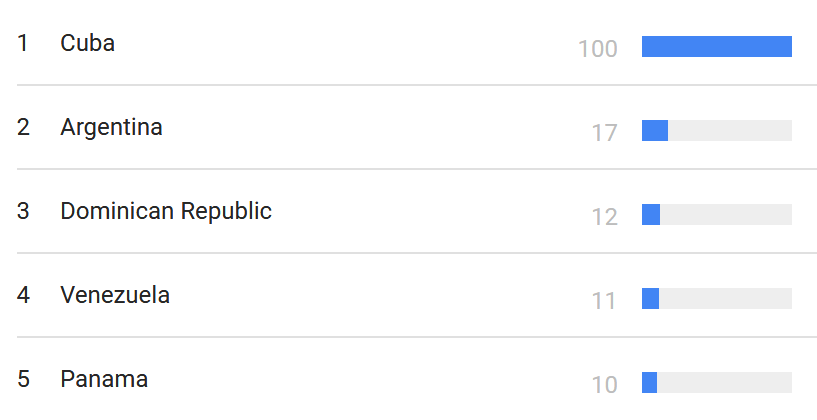Screen dimensions: 817x420
Task: Click Panama's blue bar segment
Action: [649, 382]
